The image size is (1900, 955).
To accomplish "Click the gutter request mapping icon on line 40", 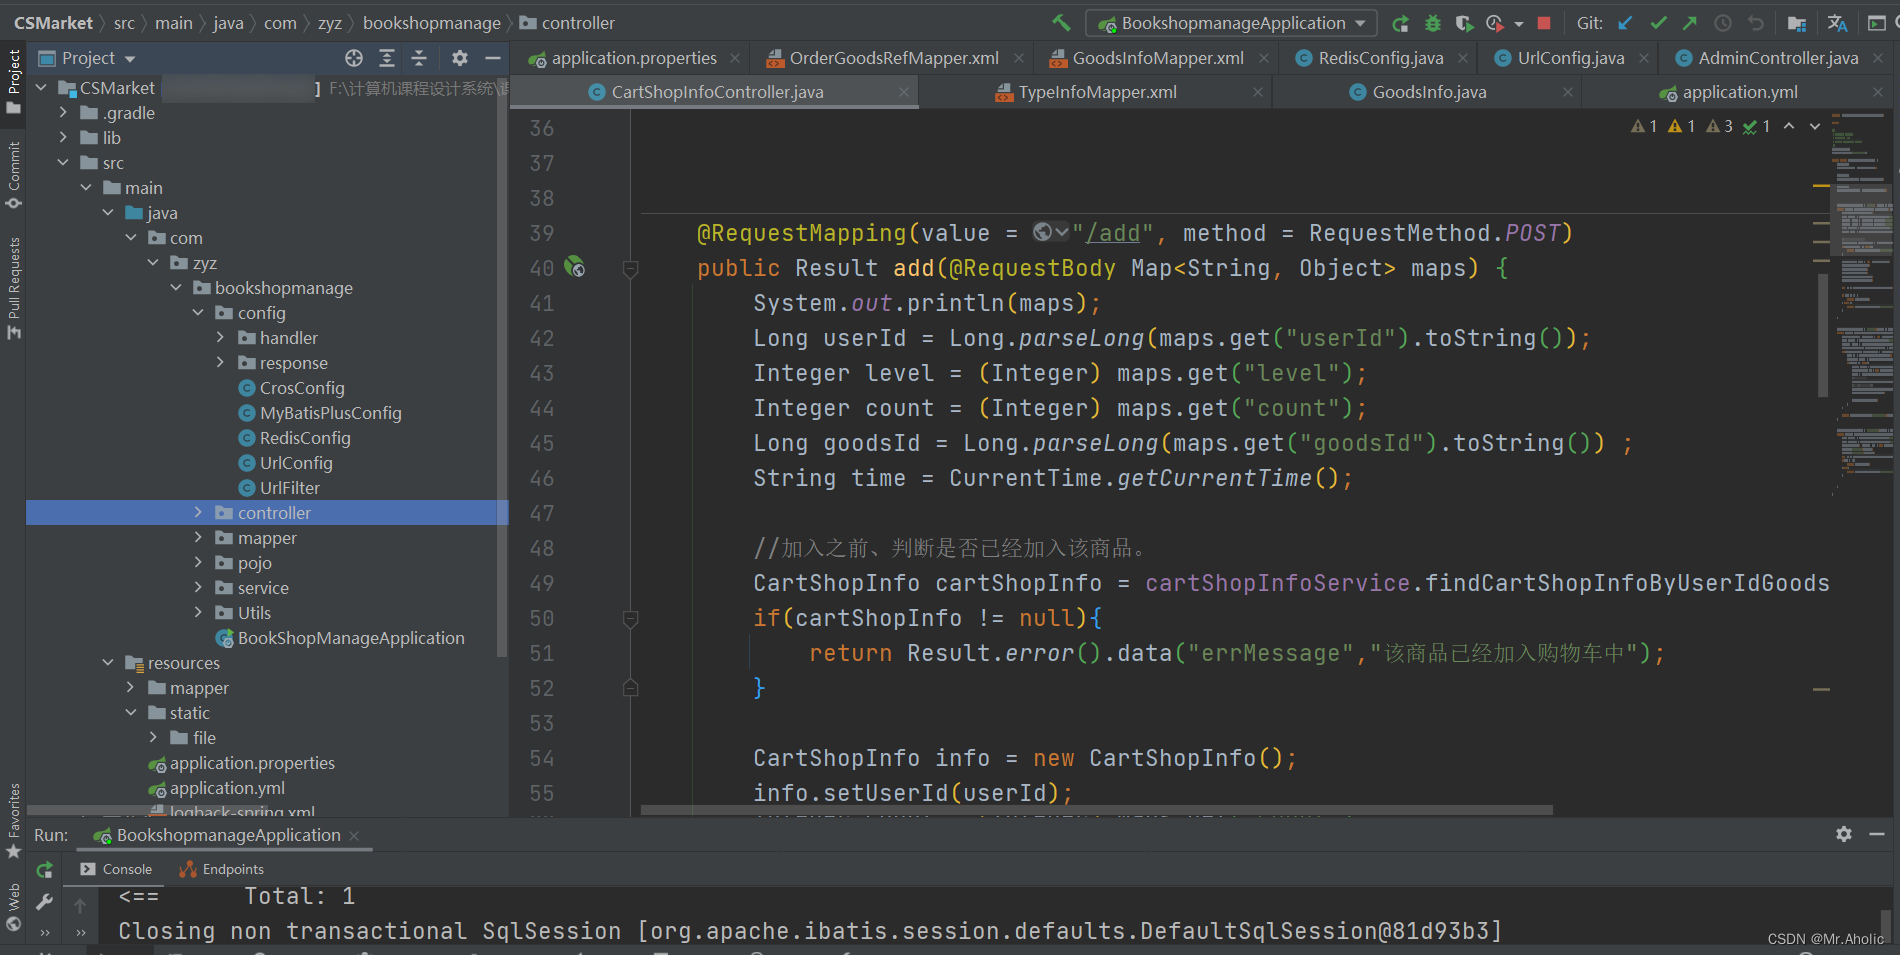I will coord(575,267).
